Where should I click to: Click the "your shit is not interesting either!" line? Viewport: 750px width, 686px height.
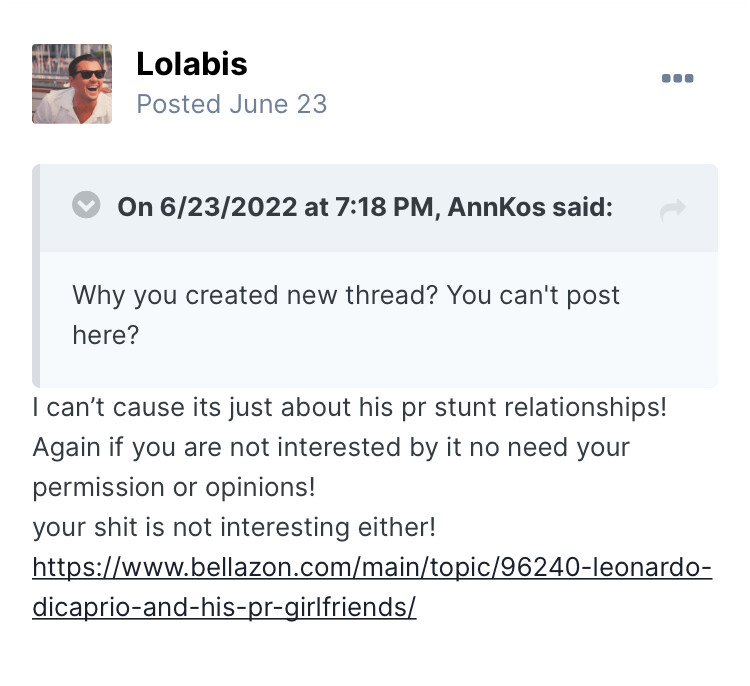click(x=234, y=526)
